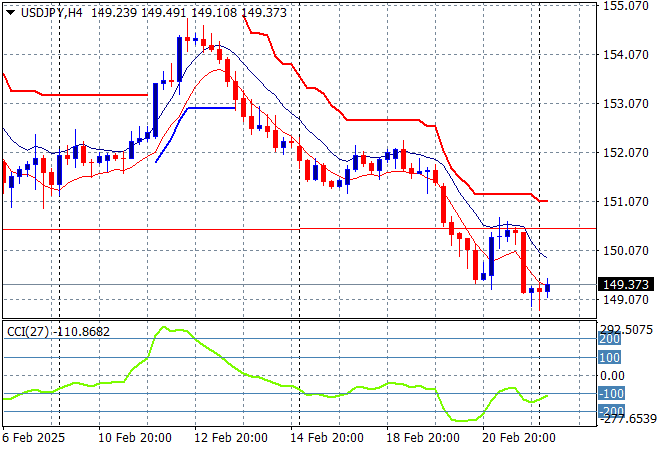
Task: Click the 292.5075 CCI scale maximum label
Action: coord(629,328)
